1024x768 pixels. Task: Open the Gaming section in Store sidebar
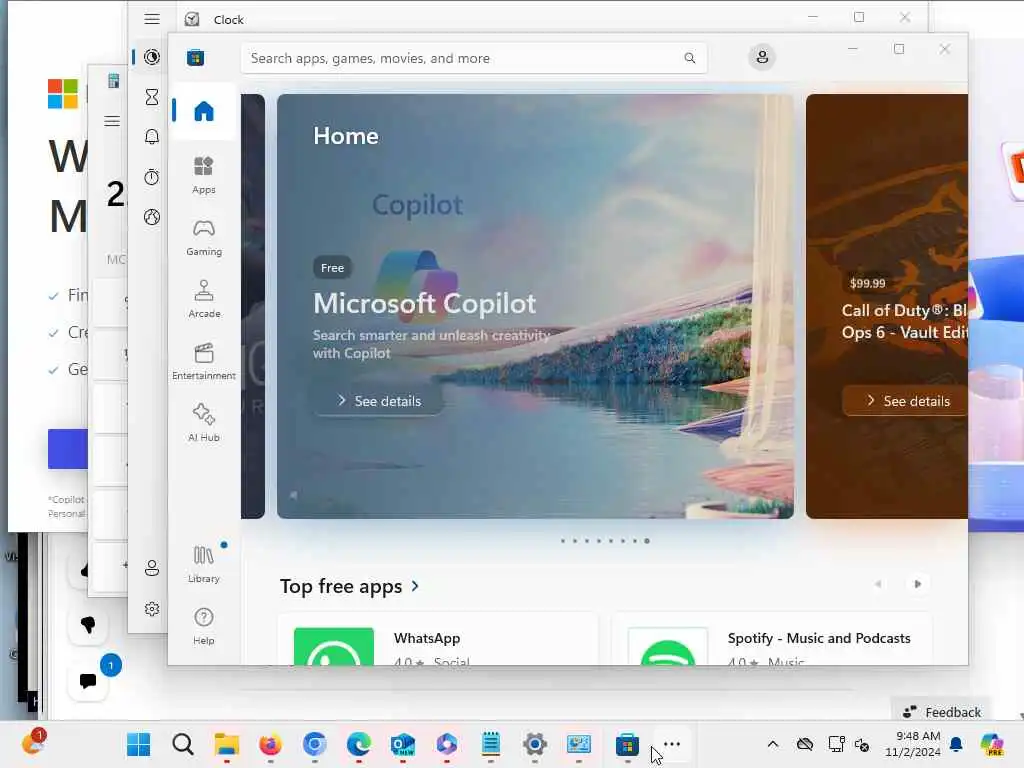pyautogui.click(x=204, y=237)
